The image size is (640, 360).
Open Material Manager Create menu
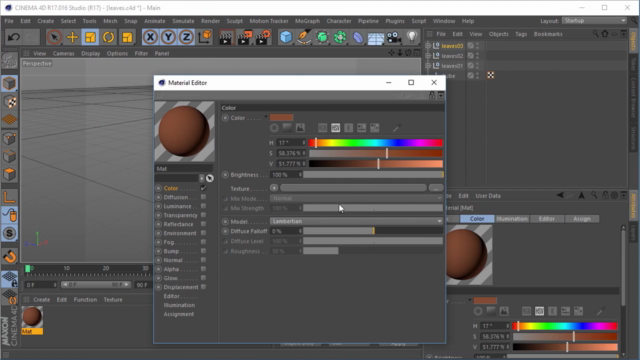pyautogui.click(x=42, y=300)
